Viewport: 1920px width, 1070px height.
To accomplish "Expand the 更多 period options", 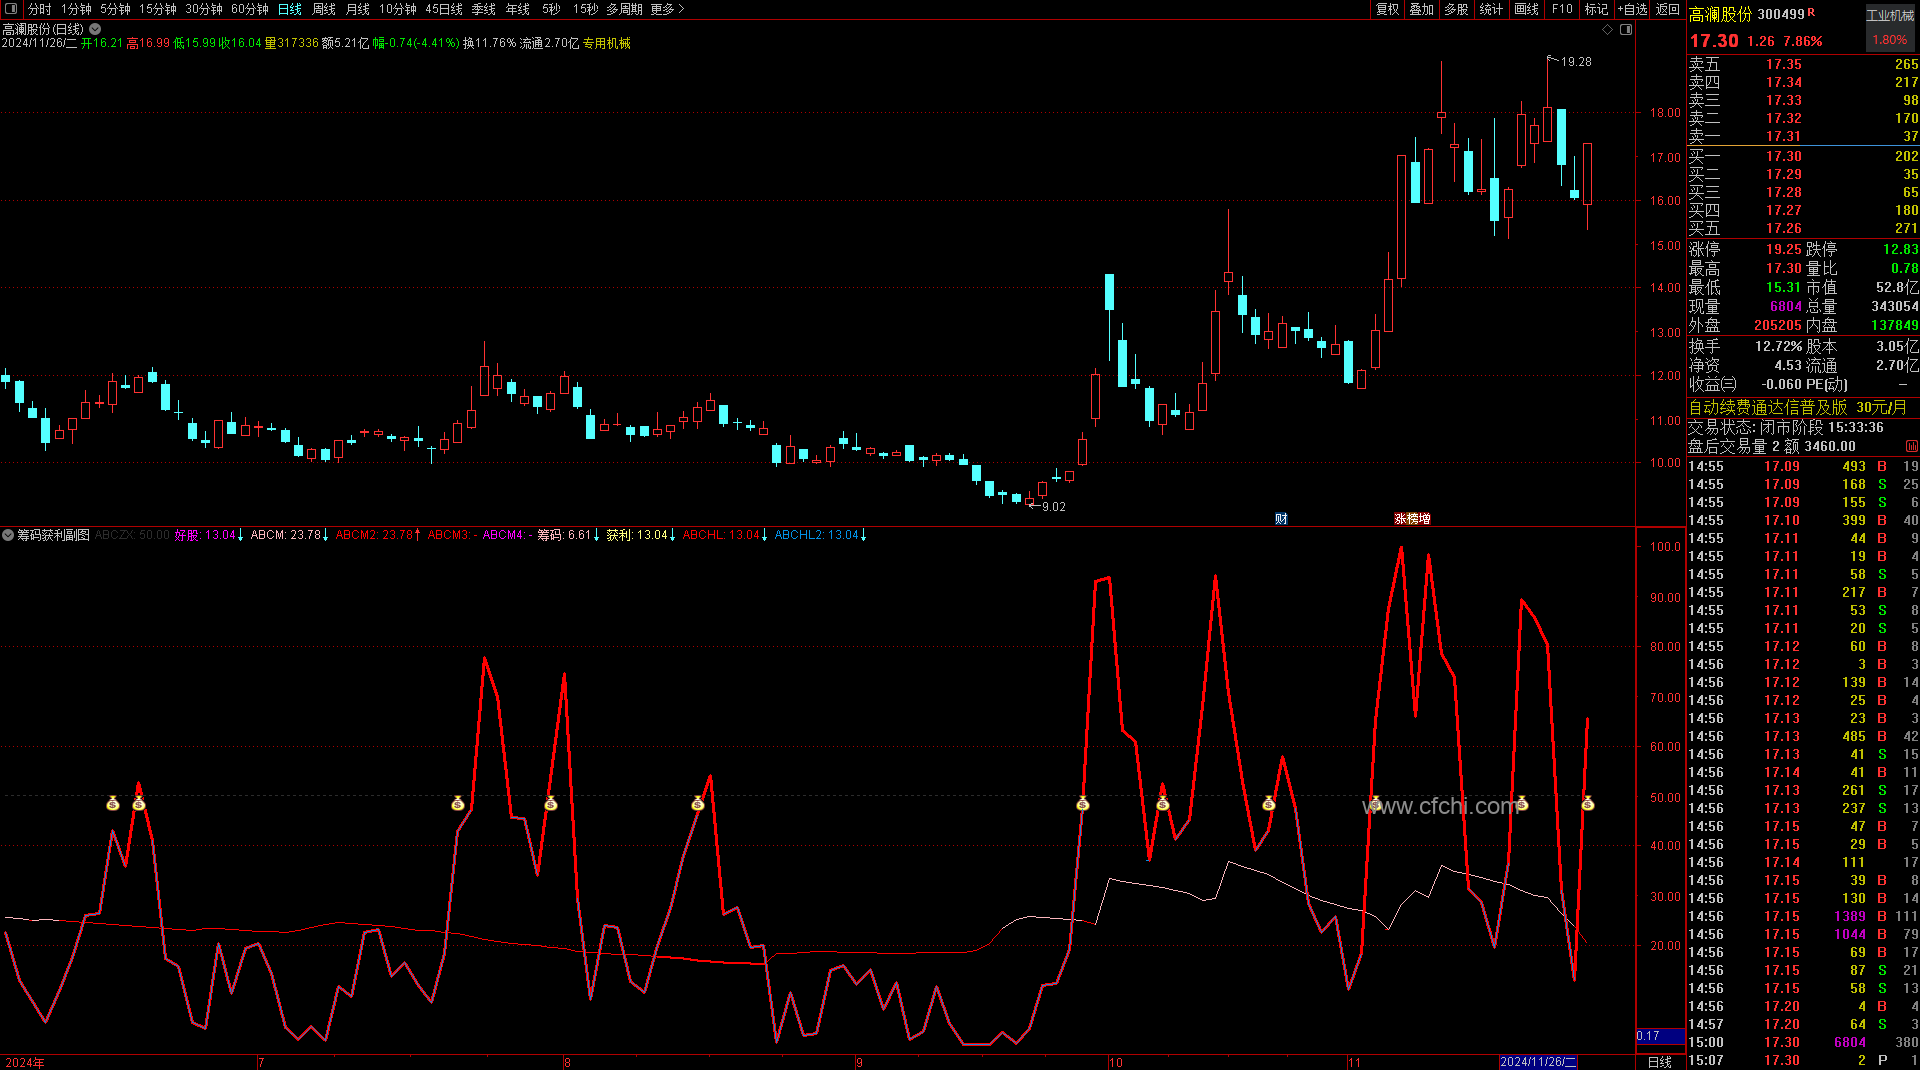I will click(667, 9).
